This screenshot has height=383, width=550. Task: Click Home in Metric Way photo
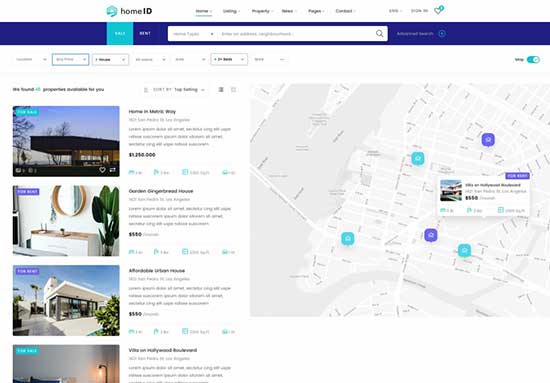point(66,141)
